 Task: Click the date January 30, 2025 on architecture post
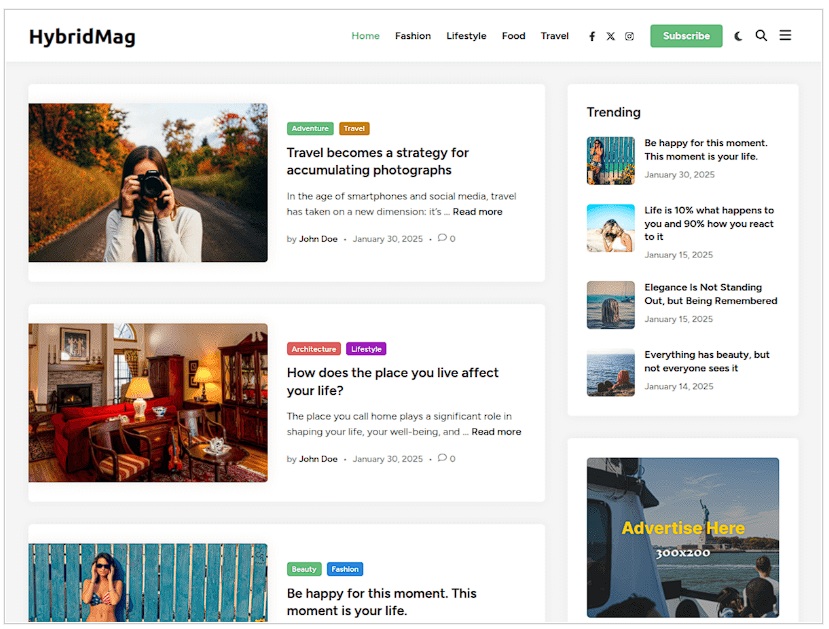(x=388, y=459)
